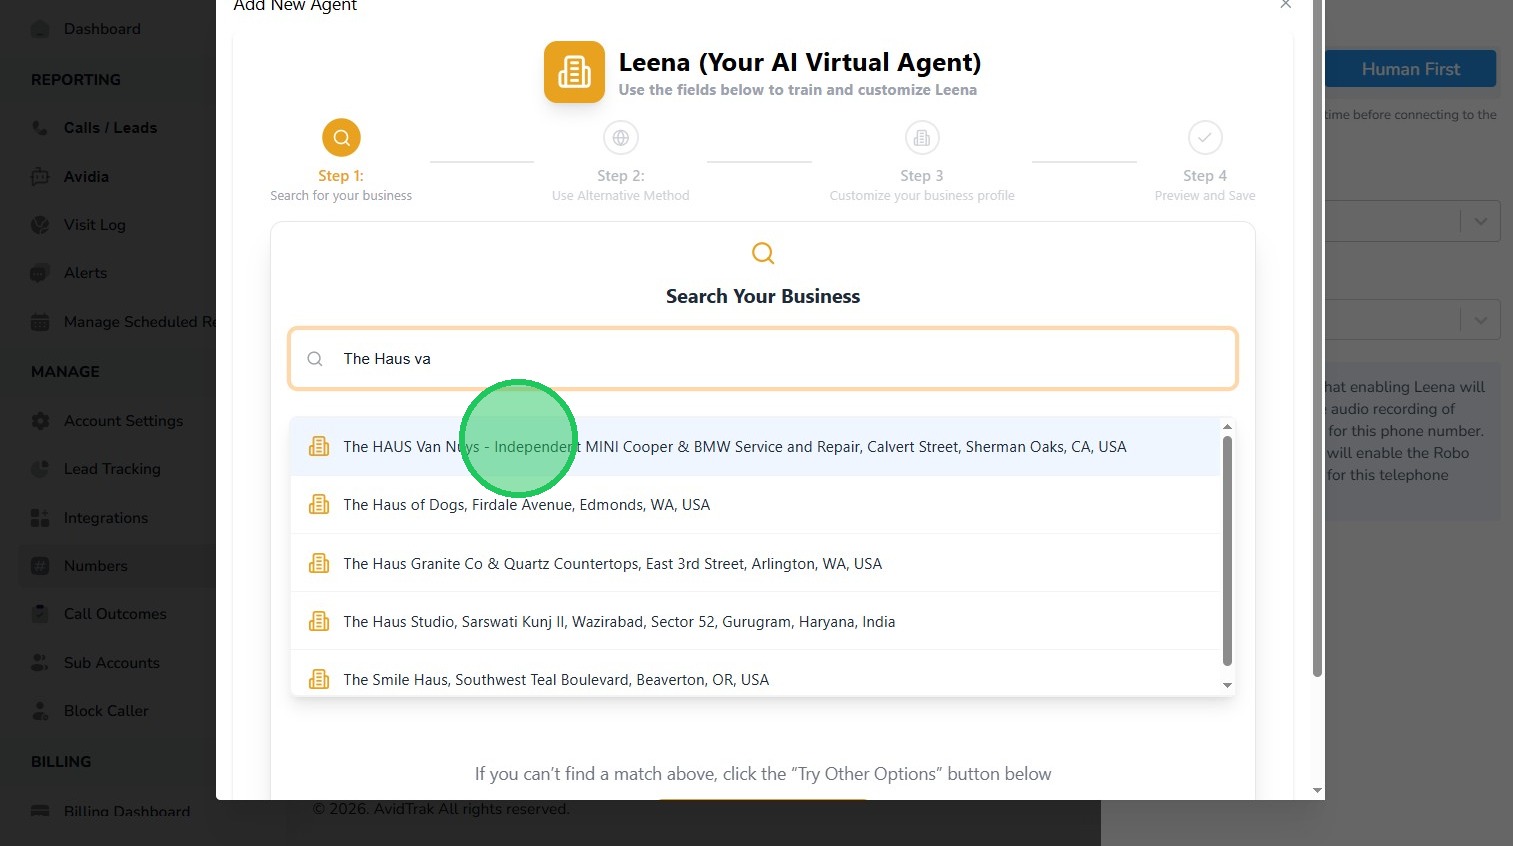Click the Calls / Leads phone icon
The height and width of the screenshot is (846, 1513).
pos(40,128)
